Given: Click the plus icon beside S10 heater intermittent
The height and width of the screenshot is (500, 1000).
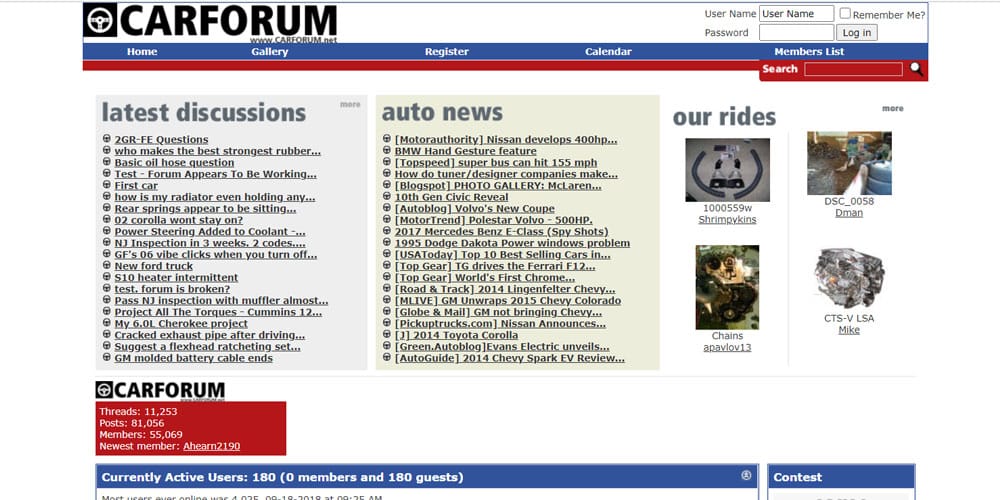Looking at the screenshot, I should click(107, 276).
